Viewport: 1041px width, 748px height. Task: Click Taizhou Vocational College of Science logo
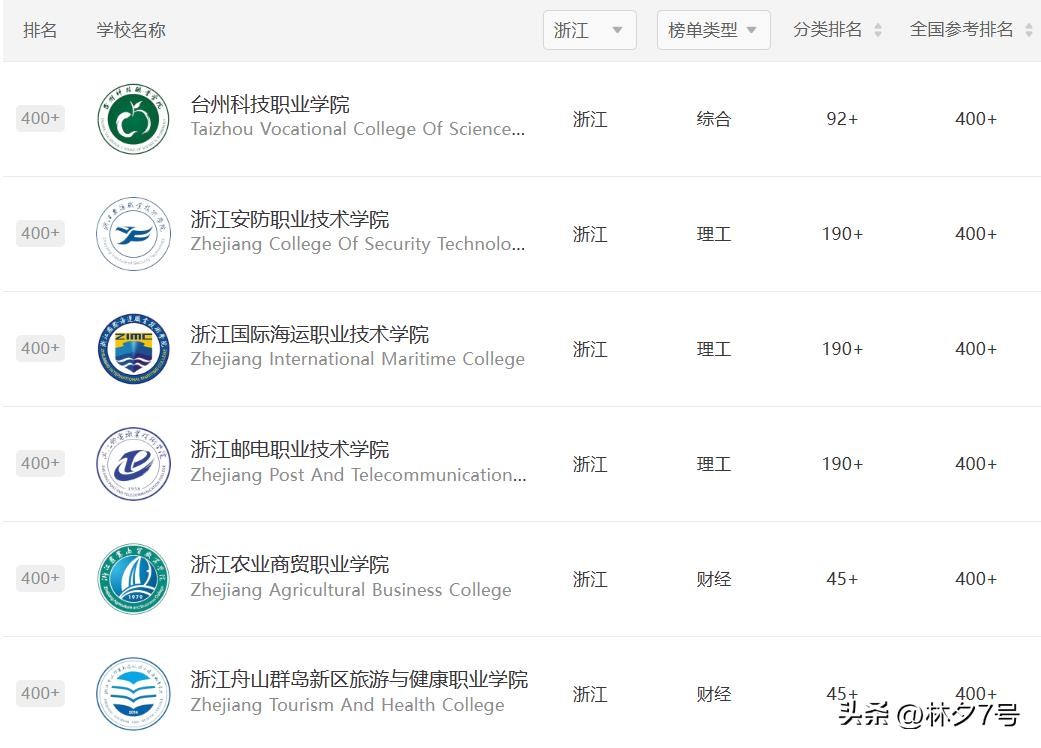point(126,119)
